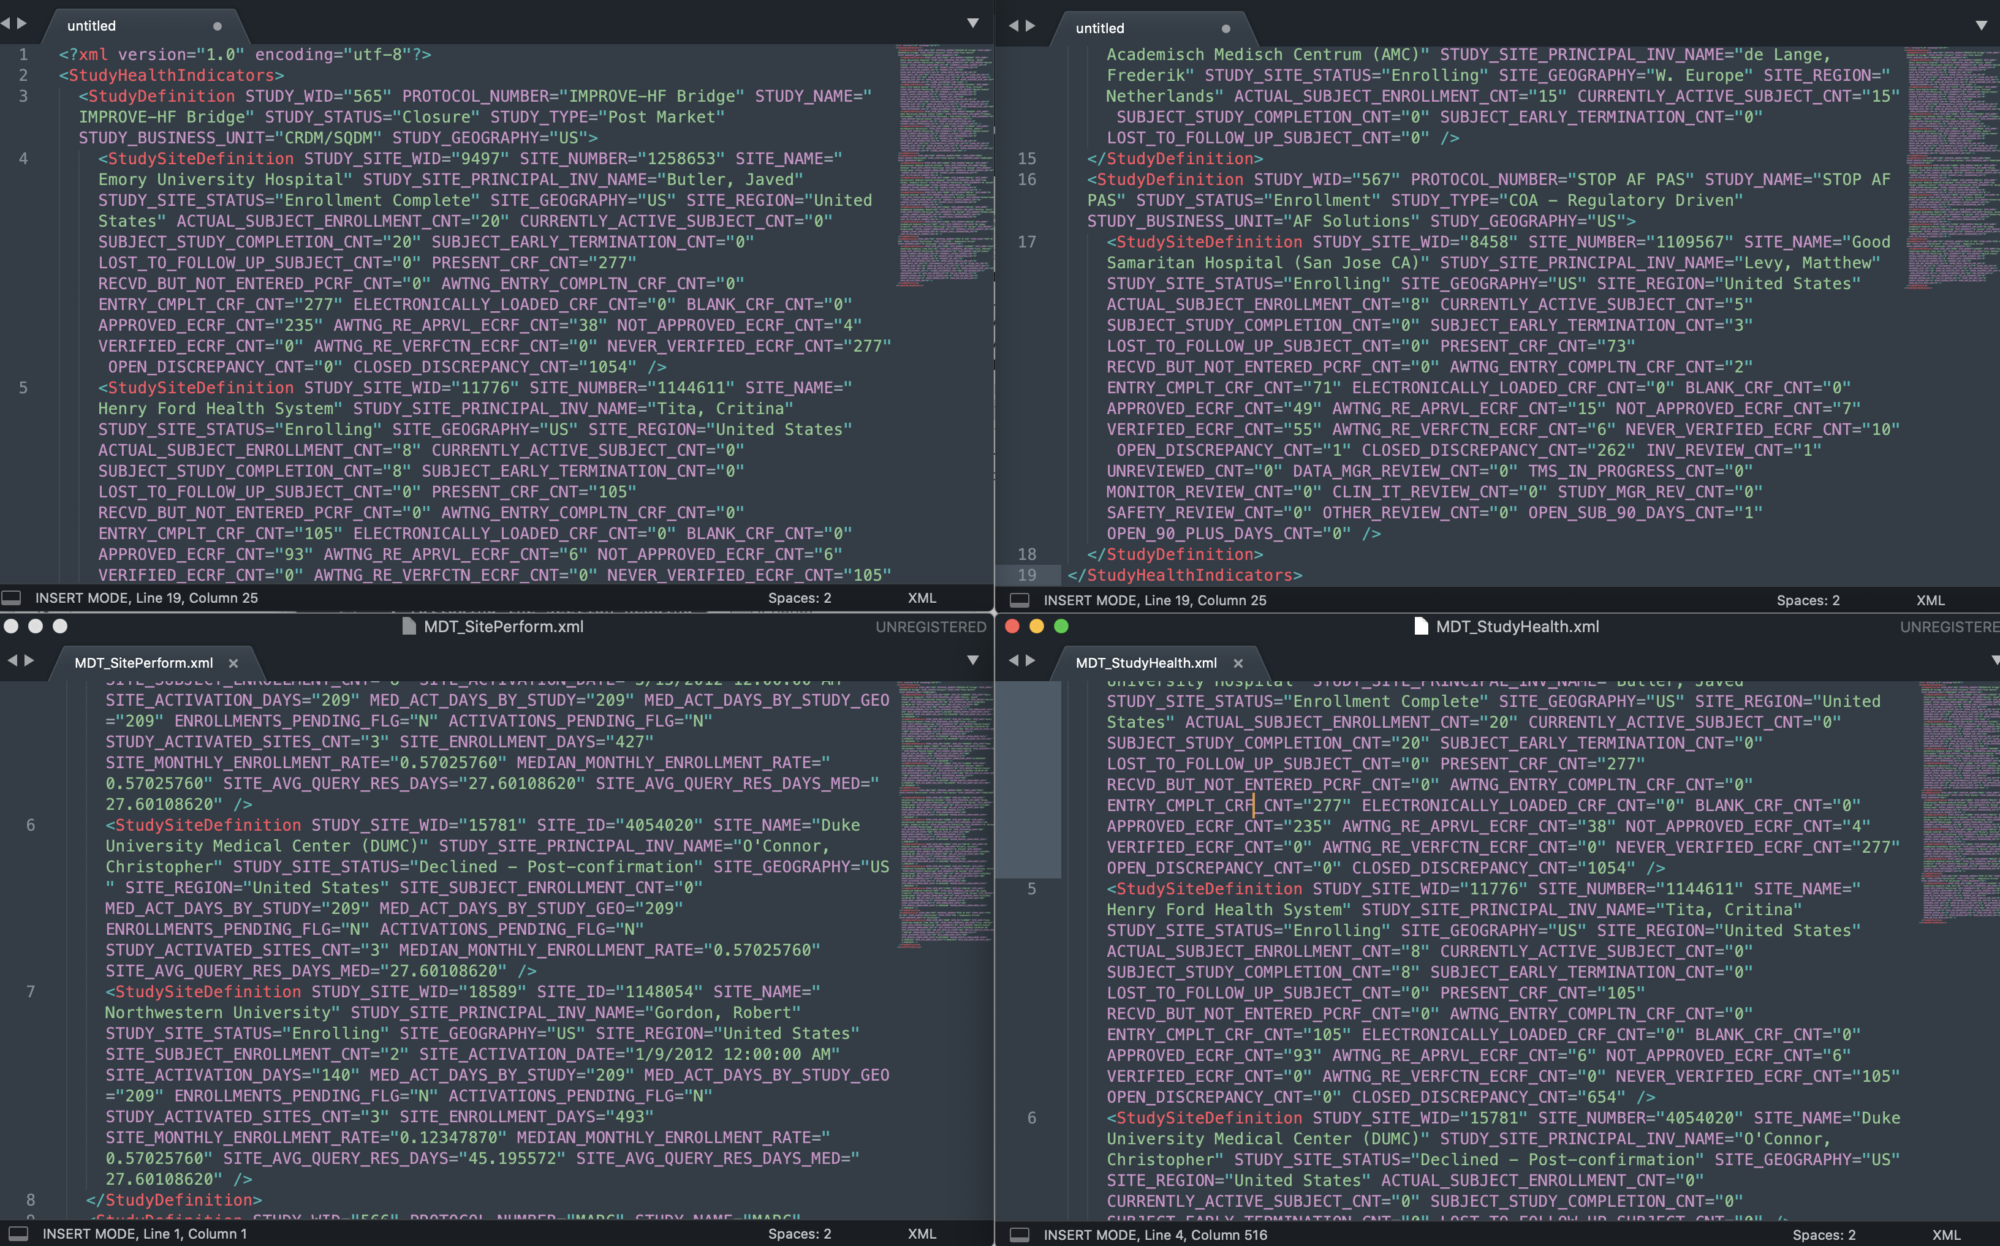Viewport: 2000px width, 1246px height.
Task: Go to previous tab in upper-right untitled window
Action: [1013, 26]
